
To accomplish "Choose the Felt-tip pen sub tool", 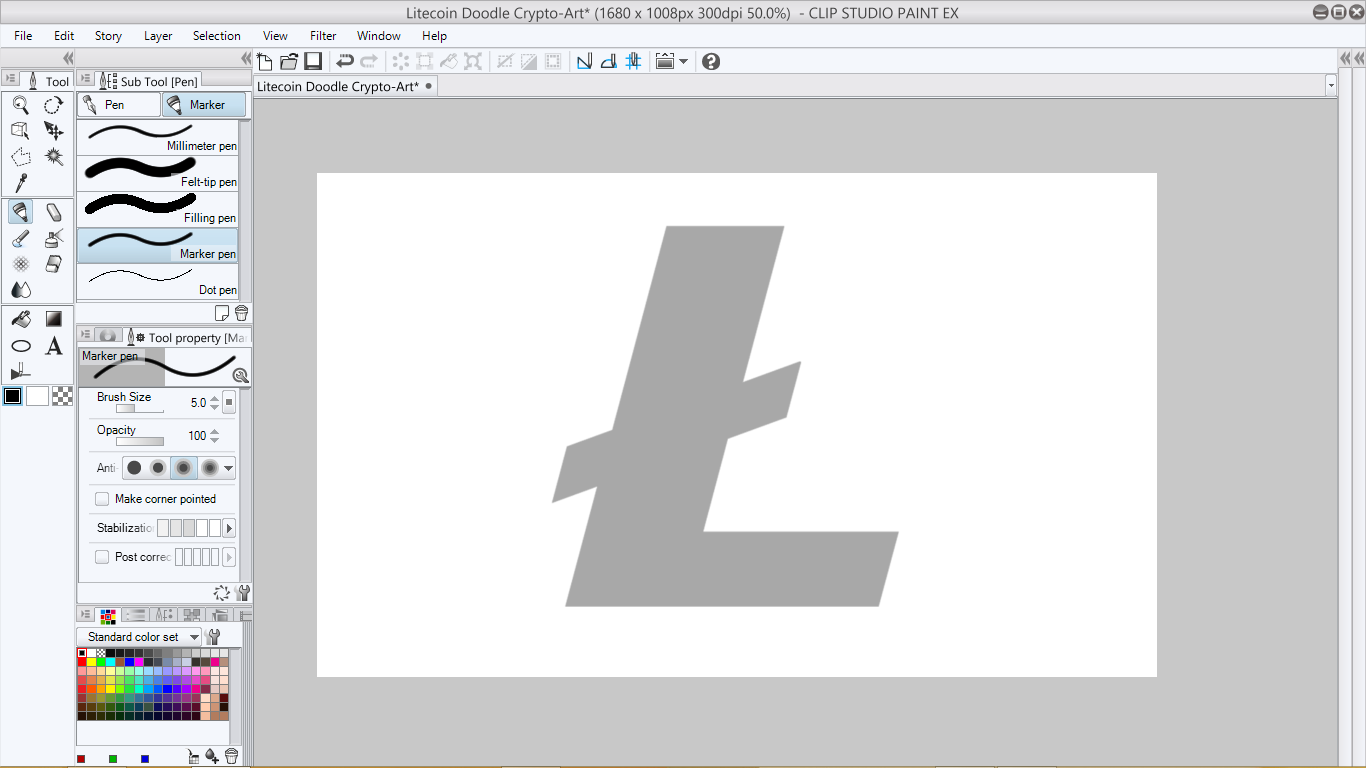I will (x=158, y=174).
